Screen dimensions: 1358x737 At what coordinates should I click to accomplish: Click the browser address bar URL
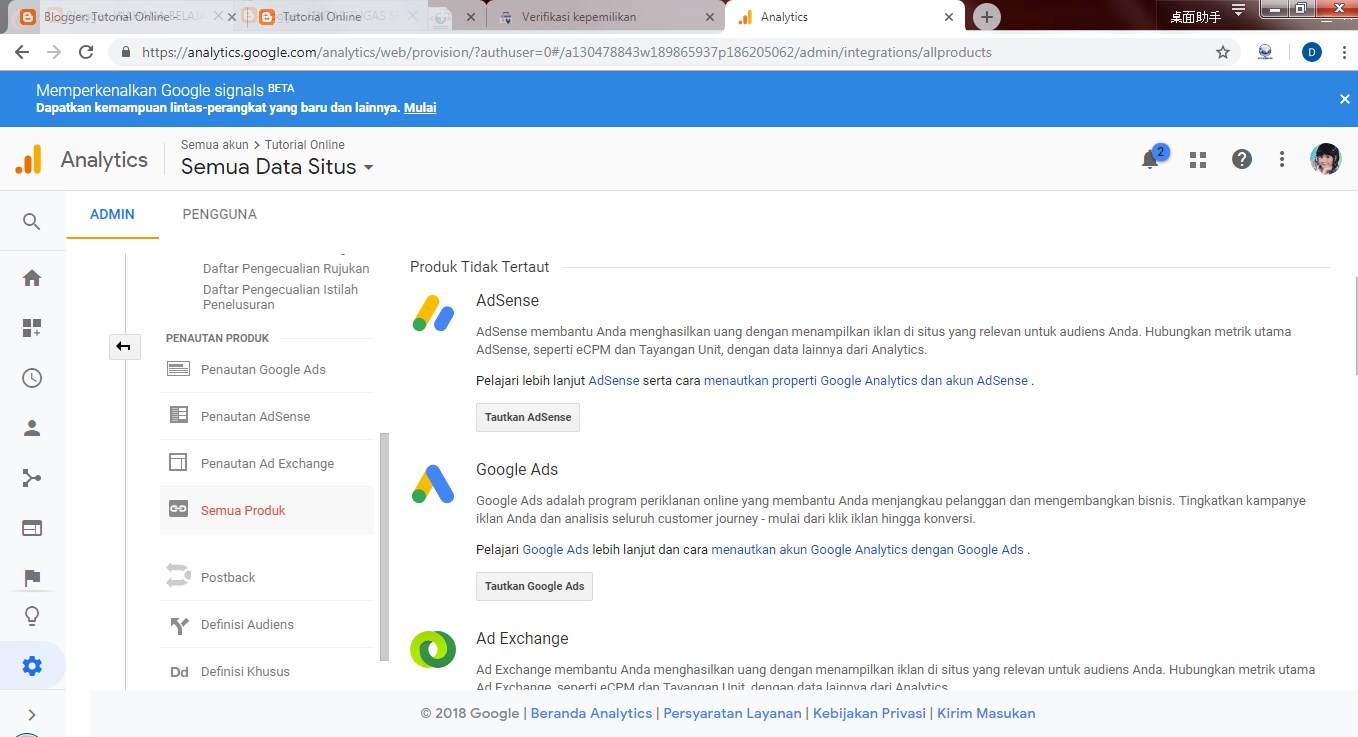[567, 52]
